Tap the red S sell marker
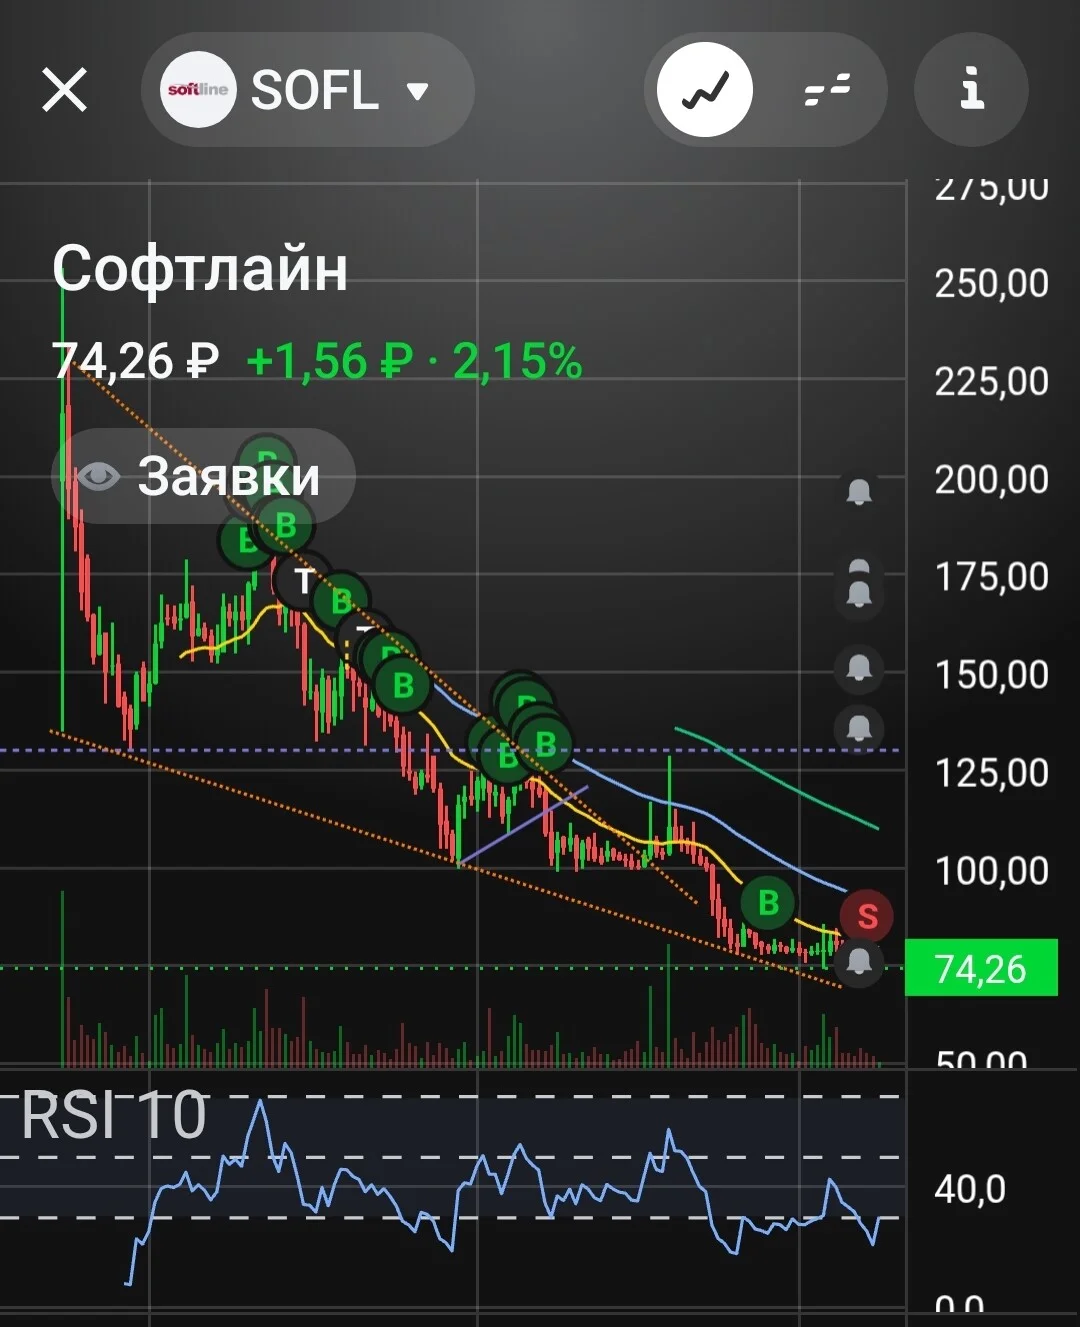Image resolution: width=1080 pixels, height=1327 pixels. tap(866, 915)
